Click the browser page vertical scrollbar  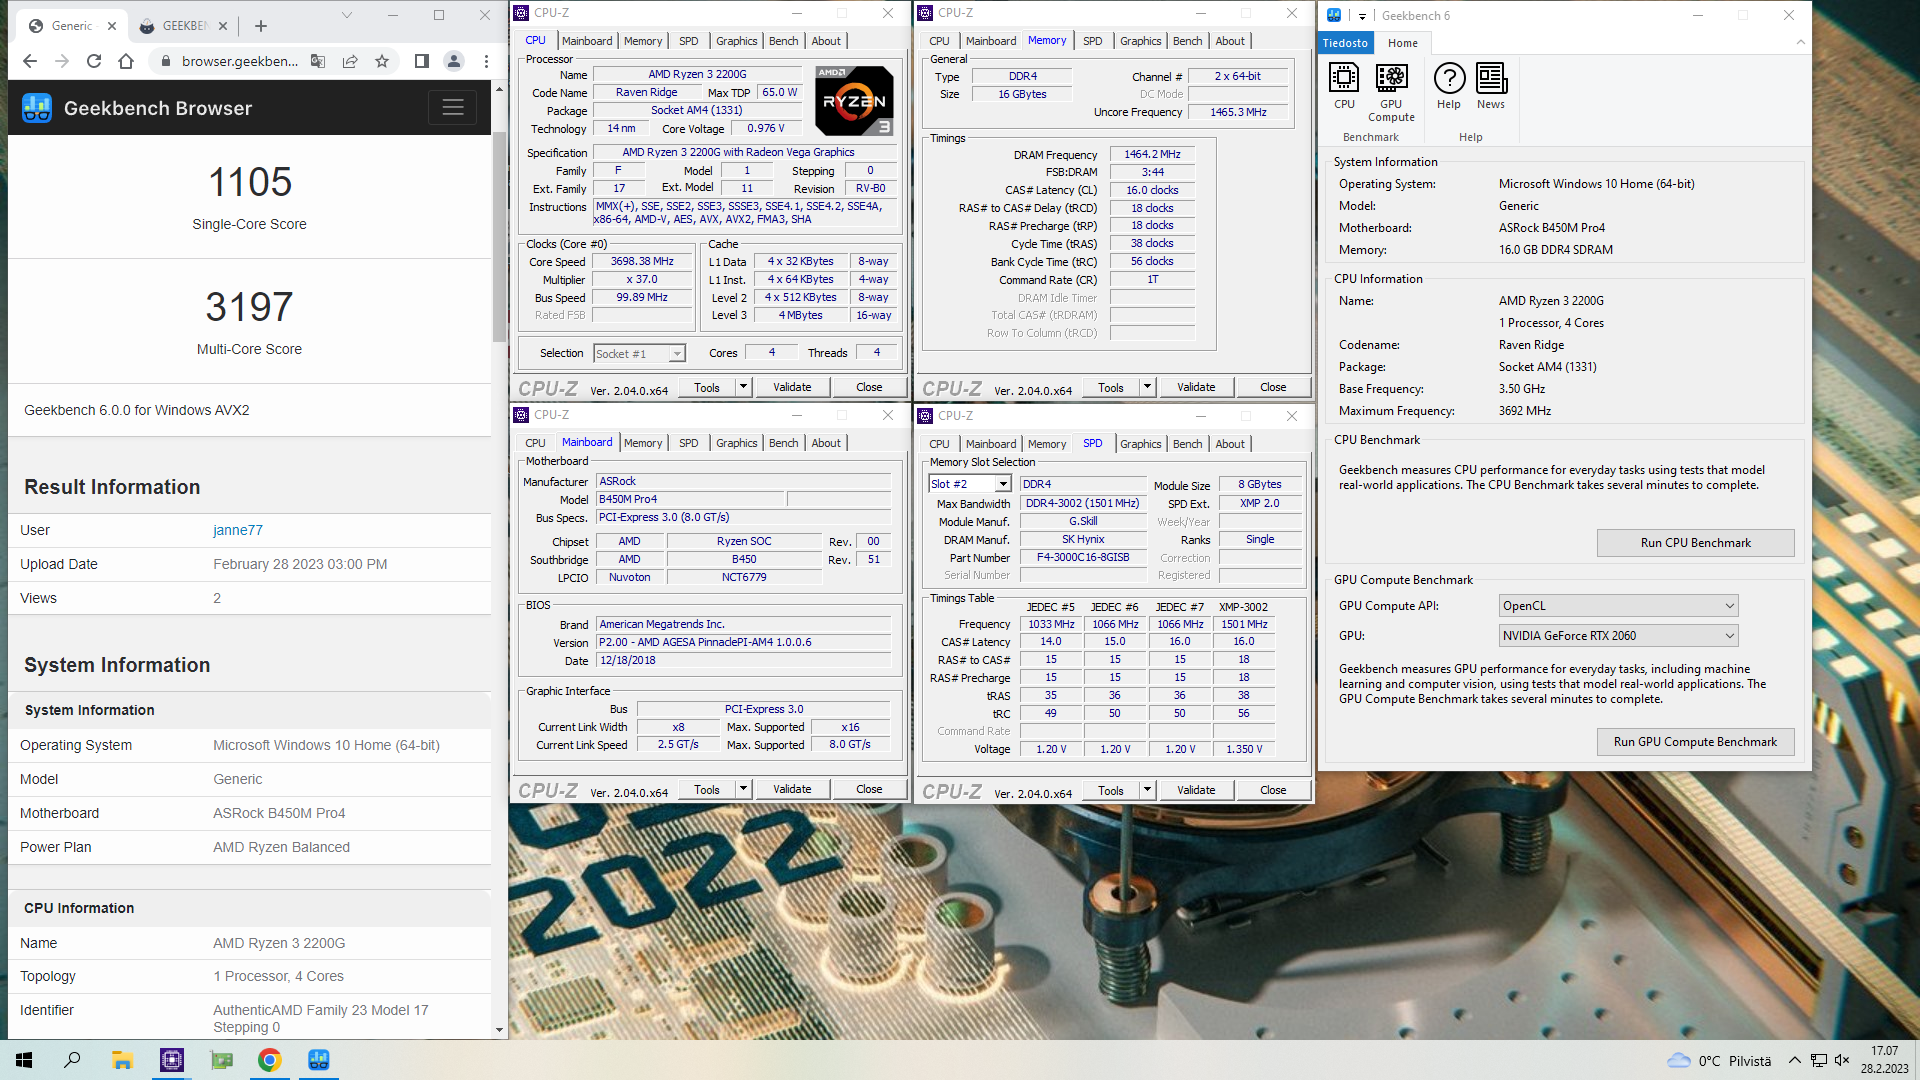point(500,235)
